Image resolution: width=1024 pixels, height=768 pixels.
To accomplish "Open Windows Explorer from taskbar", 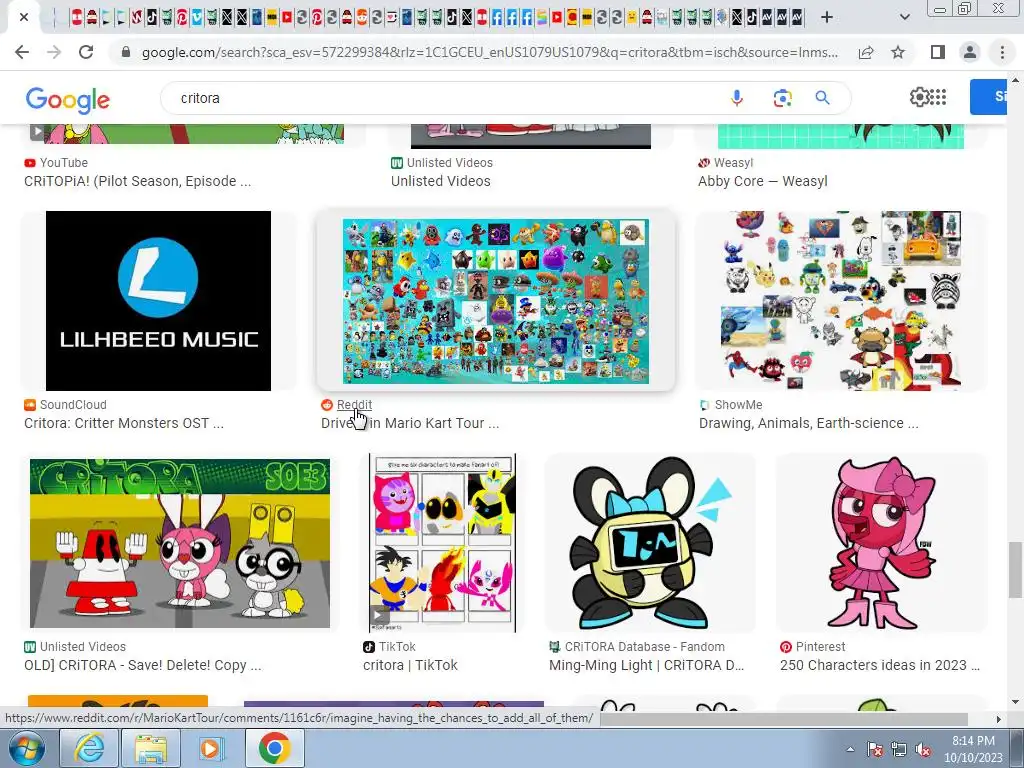I will pos(150,748).
